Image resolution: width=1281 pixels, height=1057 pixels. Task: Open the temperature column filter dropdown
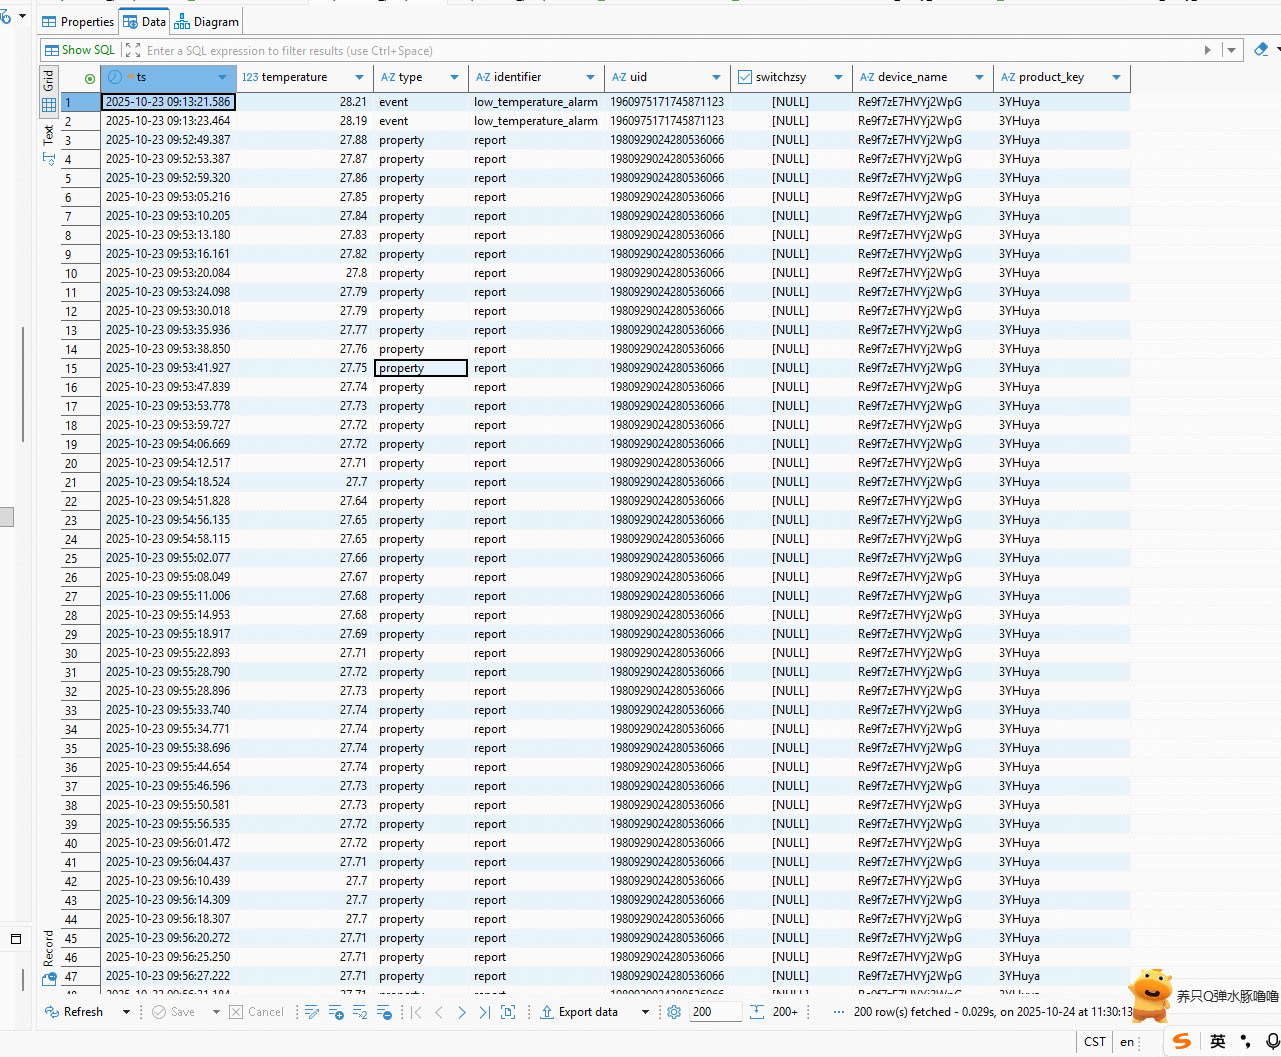click(x=359, y=77)
